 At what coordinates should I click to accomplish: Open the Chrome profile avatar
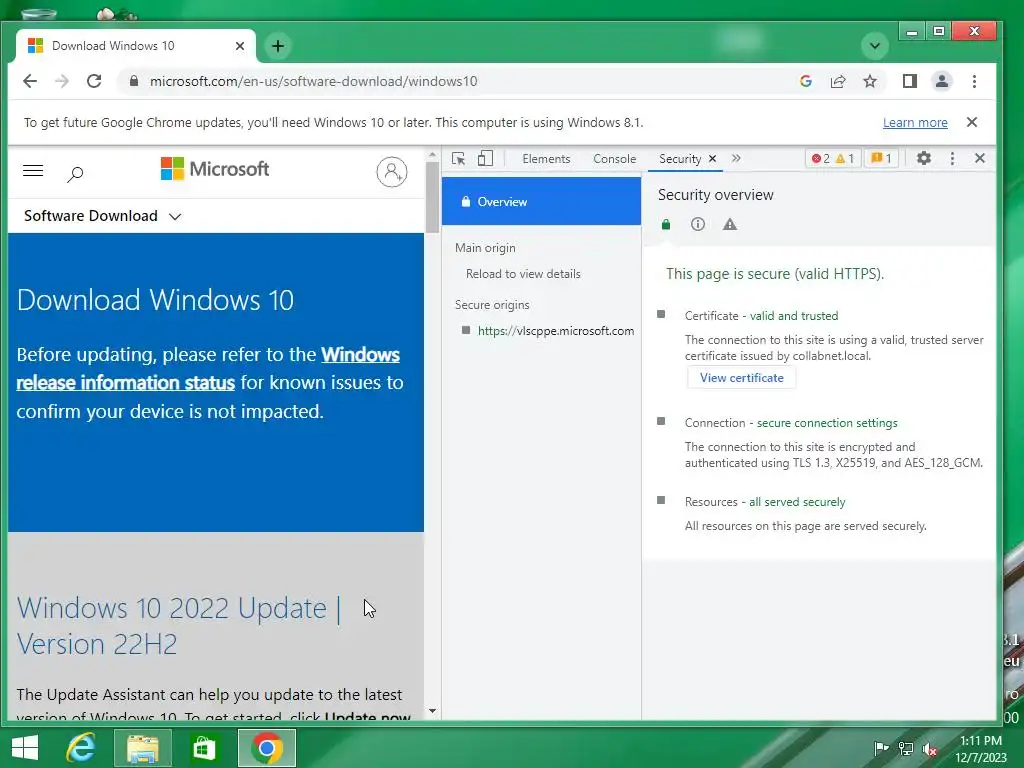[942, 81]
